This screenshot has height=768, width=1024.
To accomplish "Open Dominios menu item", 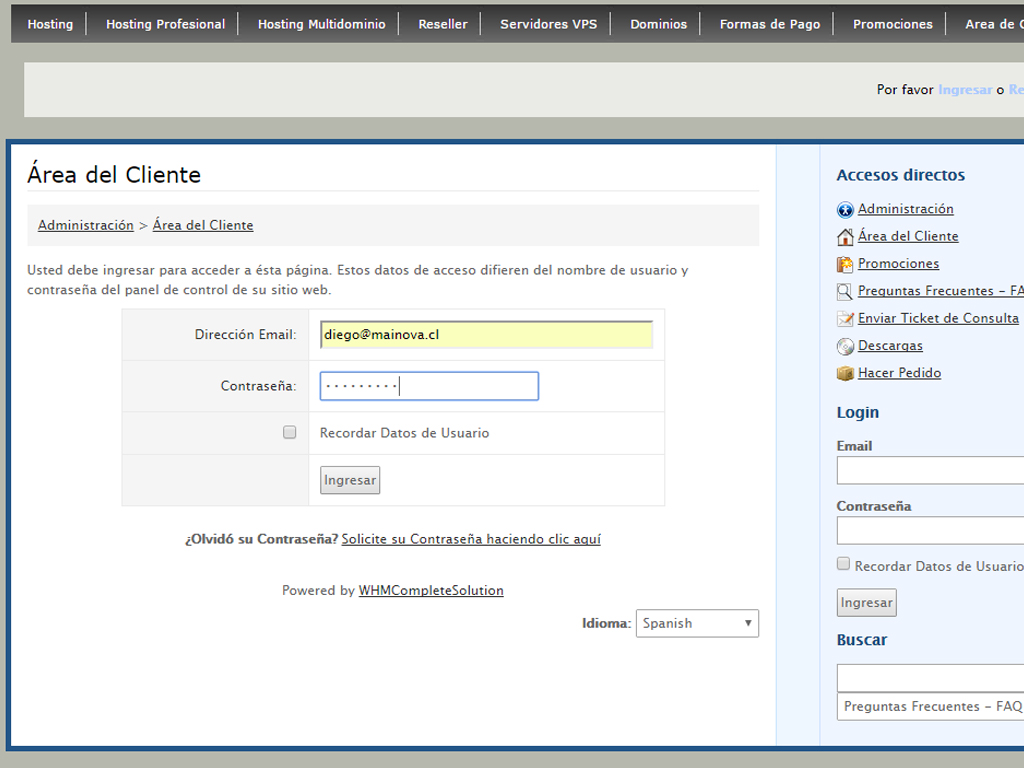I will coord(658,24).
